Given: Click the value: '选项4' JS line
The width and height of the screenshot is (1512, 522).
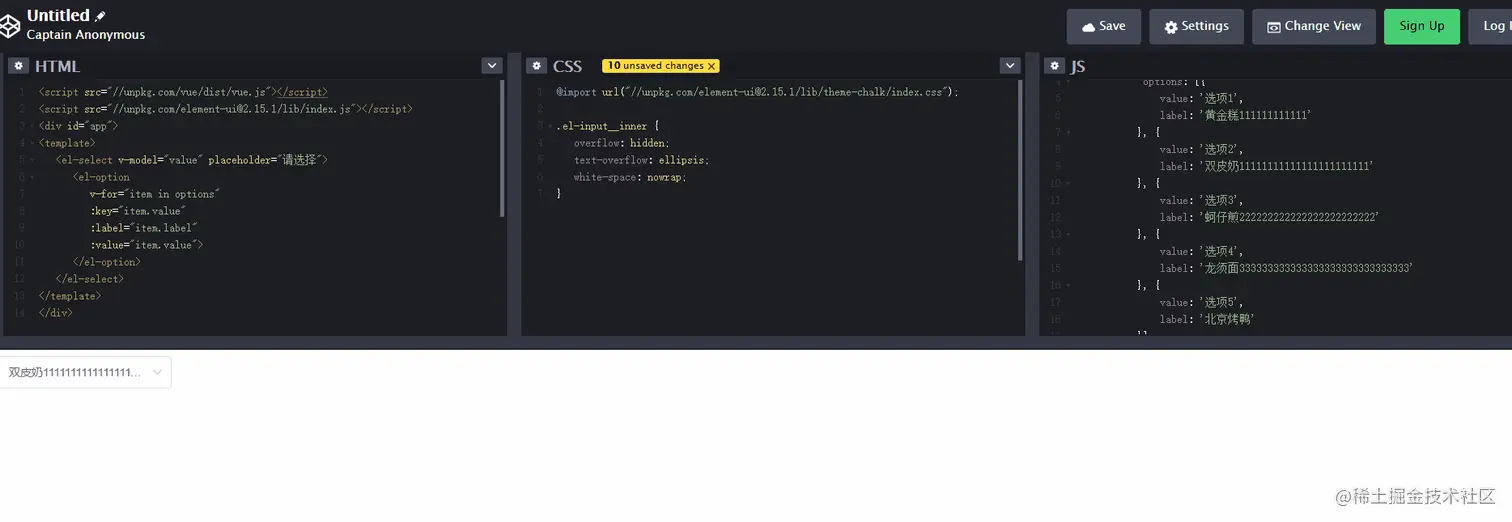Looking at the screenshot, I should pyautogui.click(x=1202, y=251).
